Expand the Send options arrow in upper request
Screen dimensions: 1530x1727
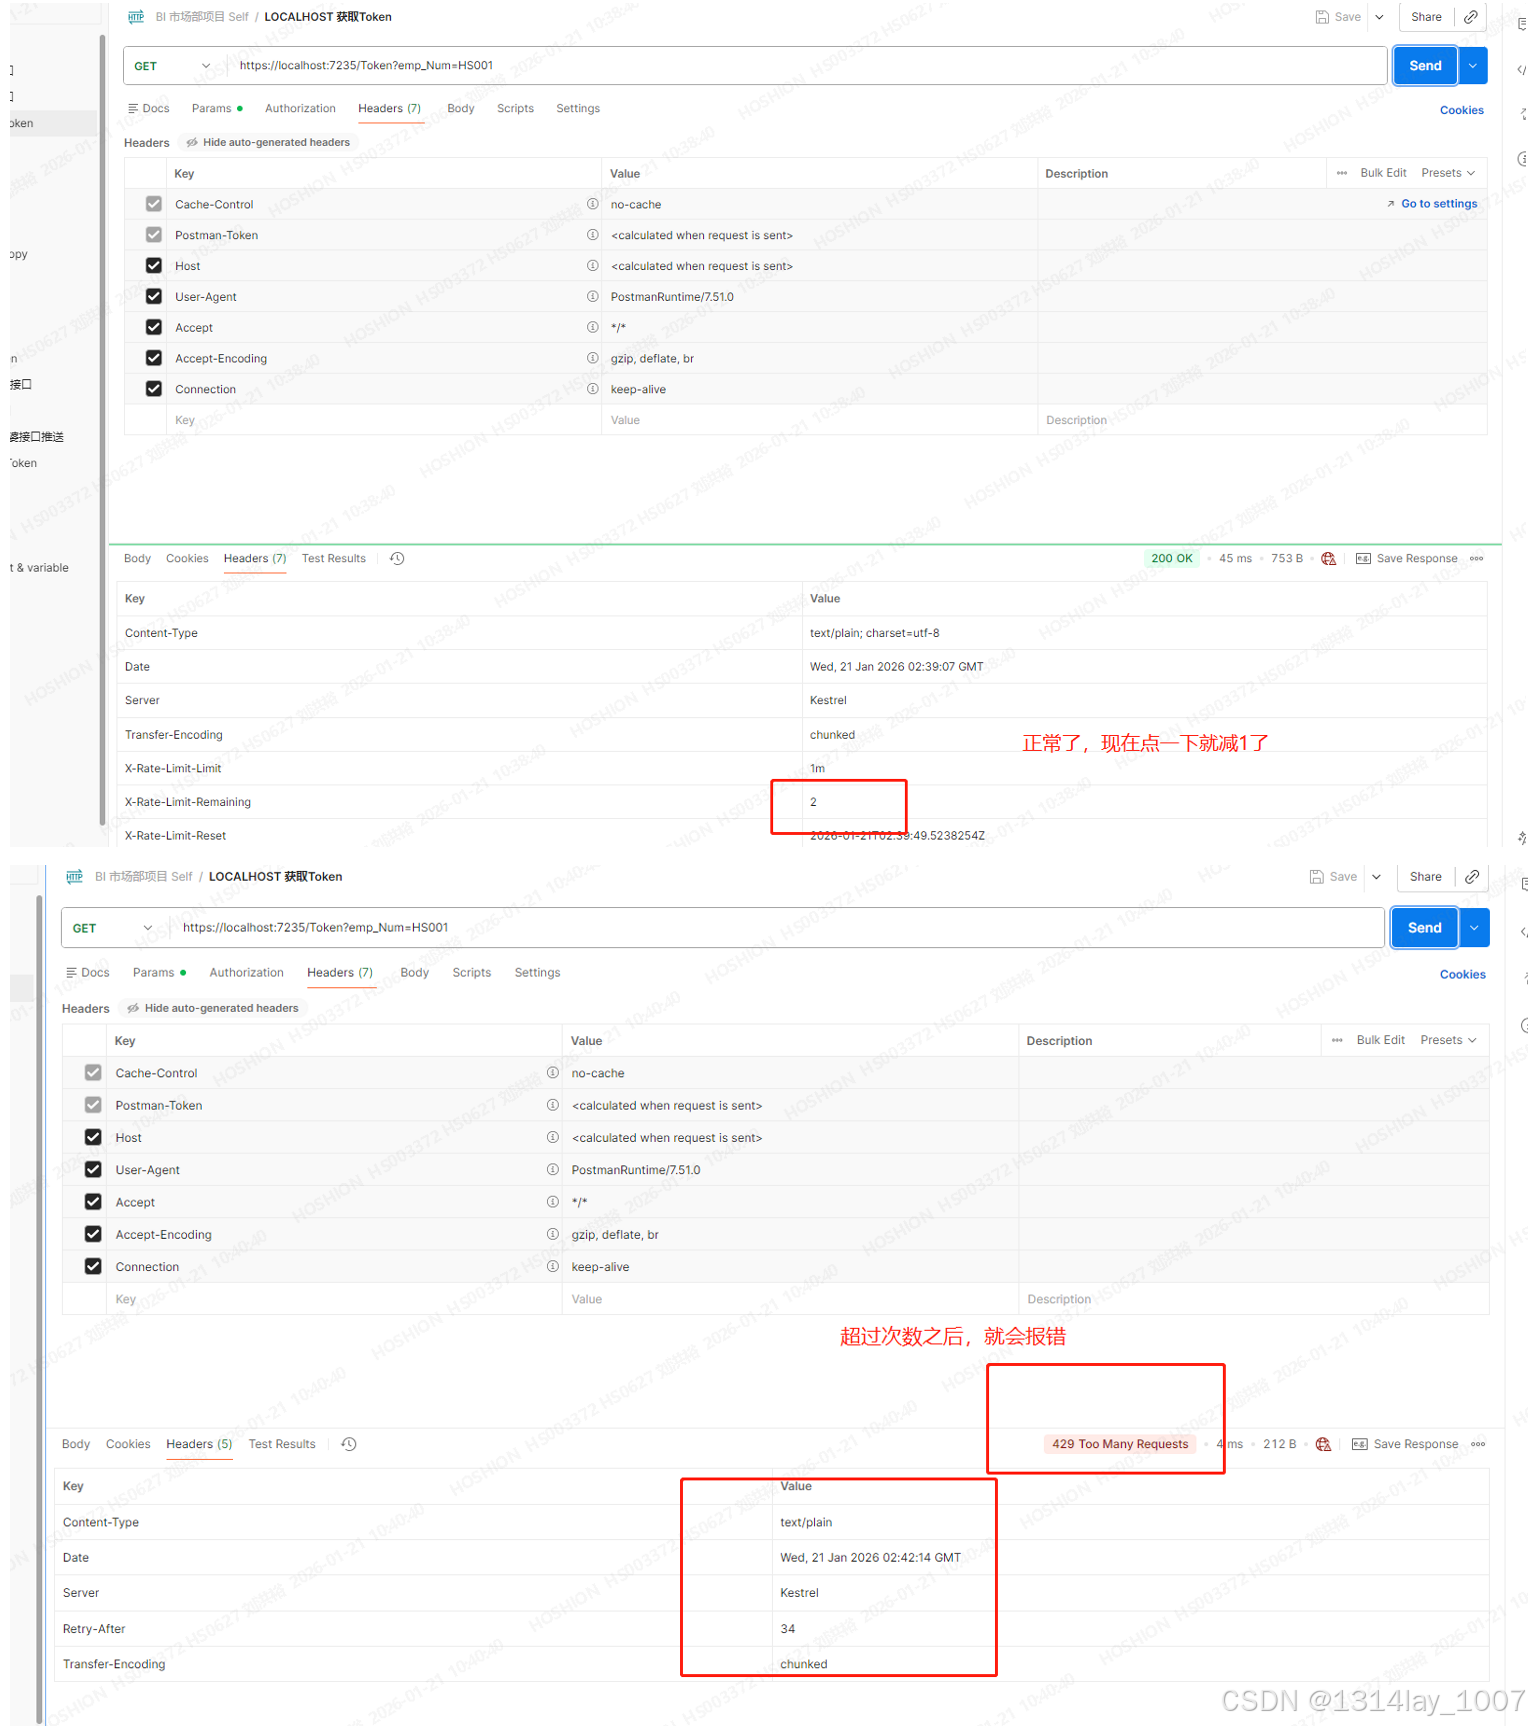tap(1473, 66)
